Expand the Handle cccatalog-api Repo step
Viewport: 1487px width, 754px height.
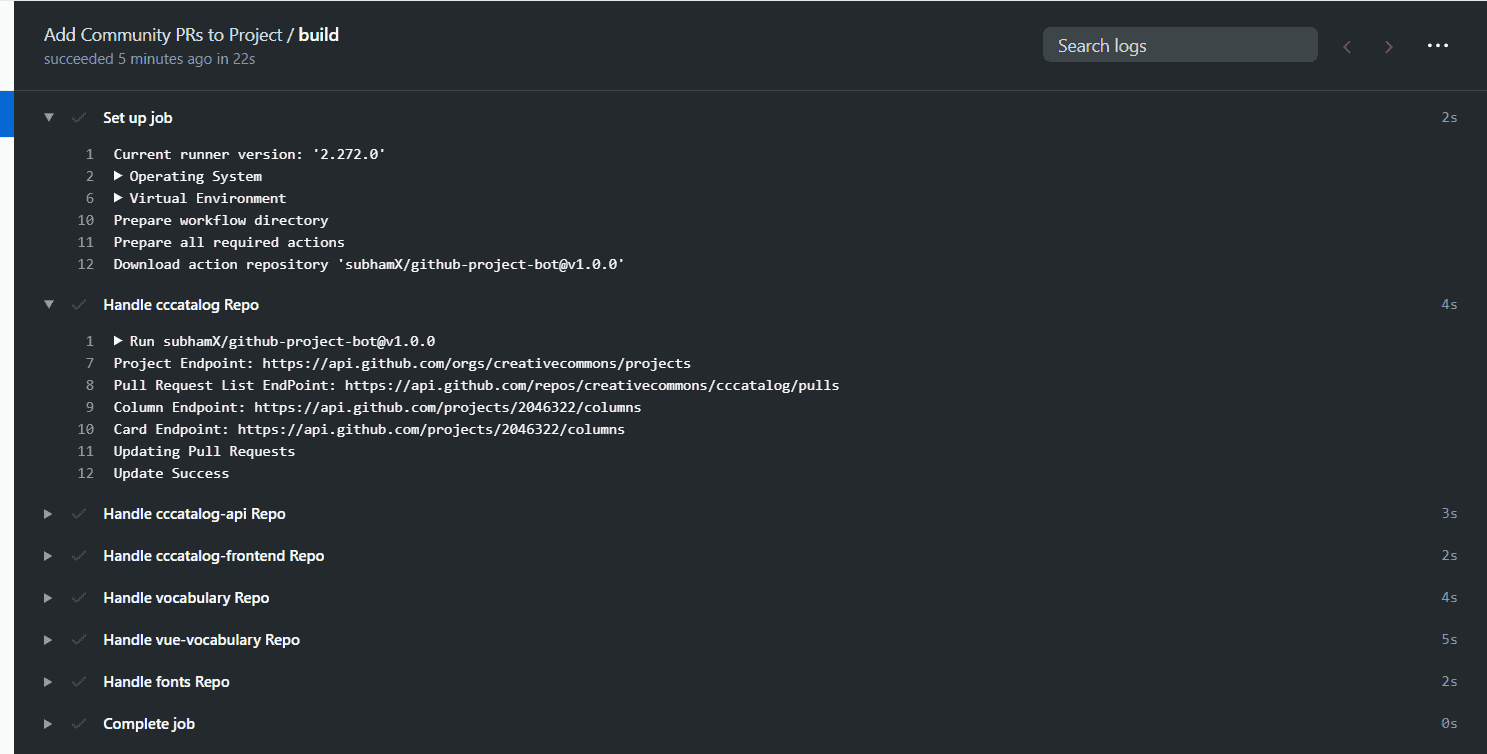tap(48, 514)
